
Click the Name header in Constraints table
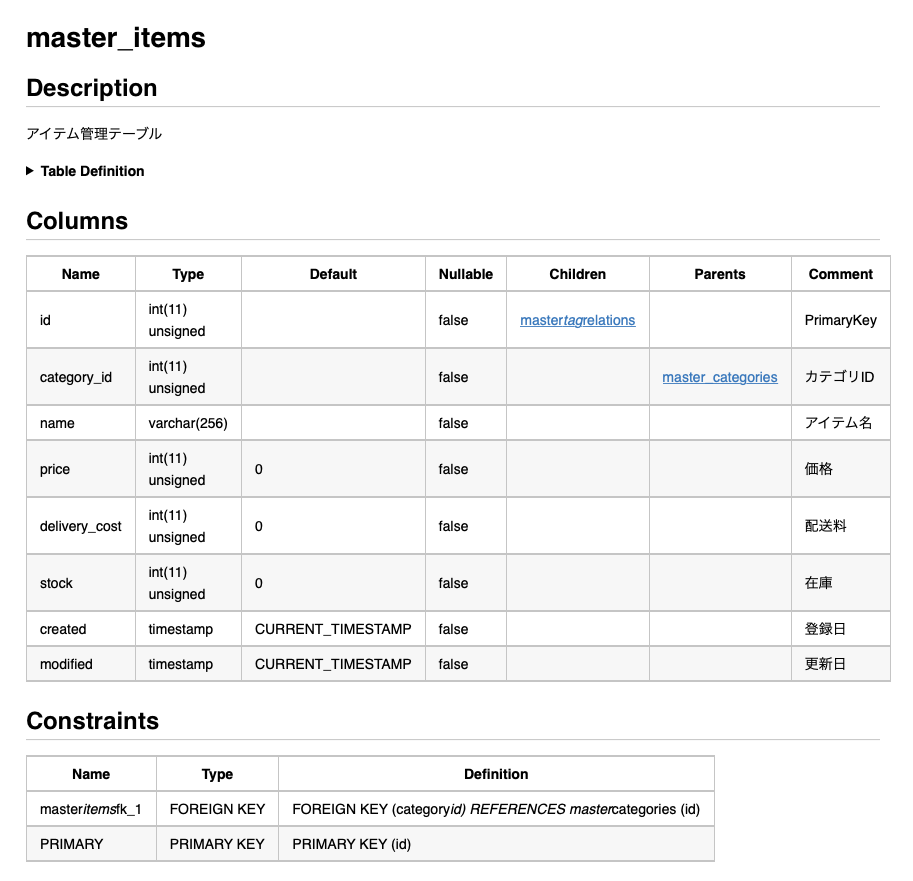[x=91, y=774]
